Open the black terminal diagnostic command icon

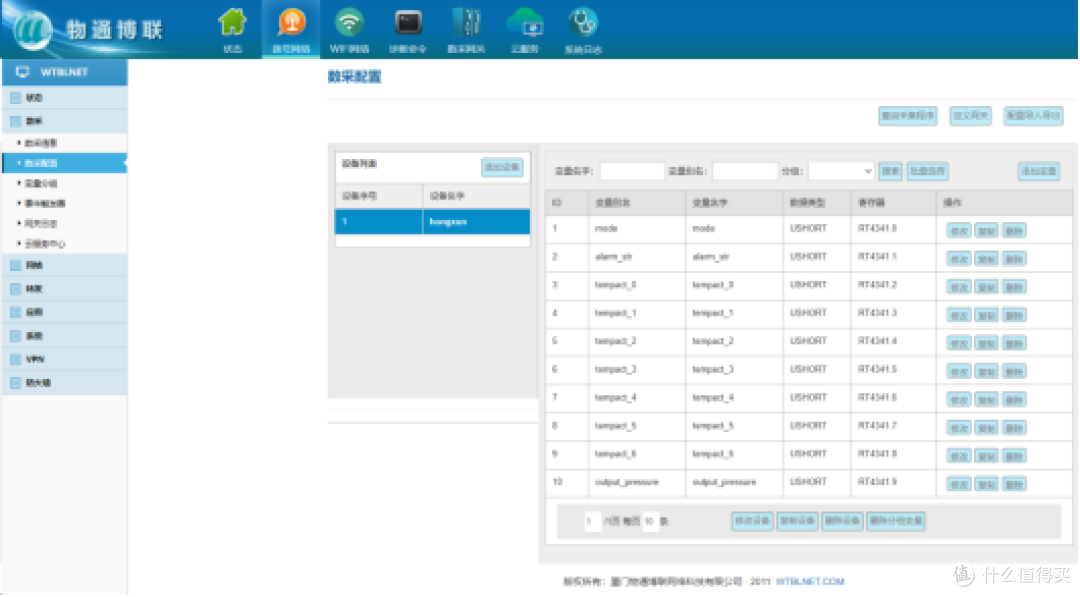pyautogui.click(x=408, y=23)
